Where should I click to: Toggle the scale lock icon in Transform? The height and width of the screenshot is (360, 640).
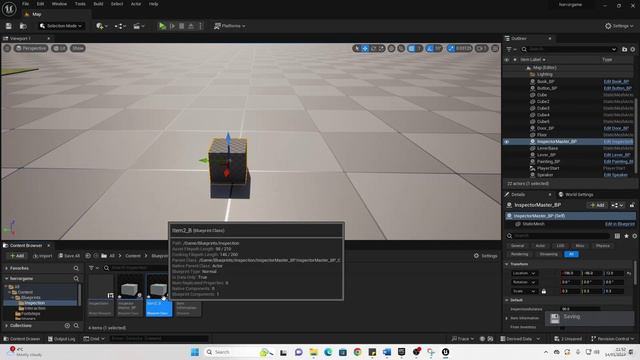tap(543, 291)
